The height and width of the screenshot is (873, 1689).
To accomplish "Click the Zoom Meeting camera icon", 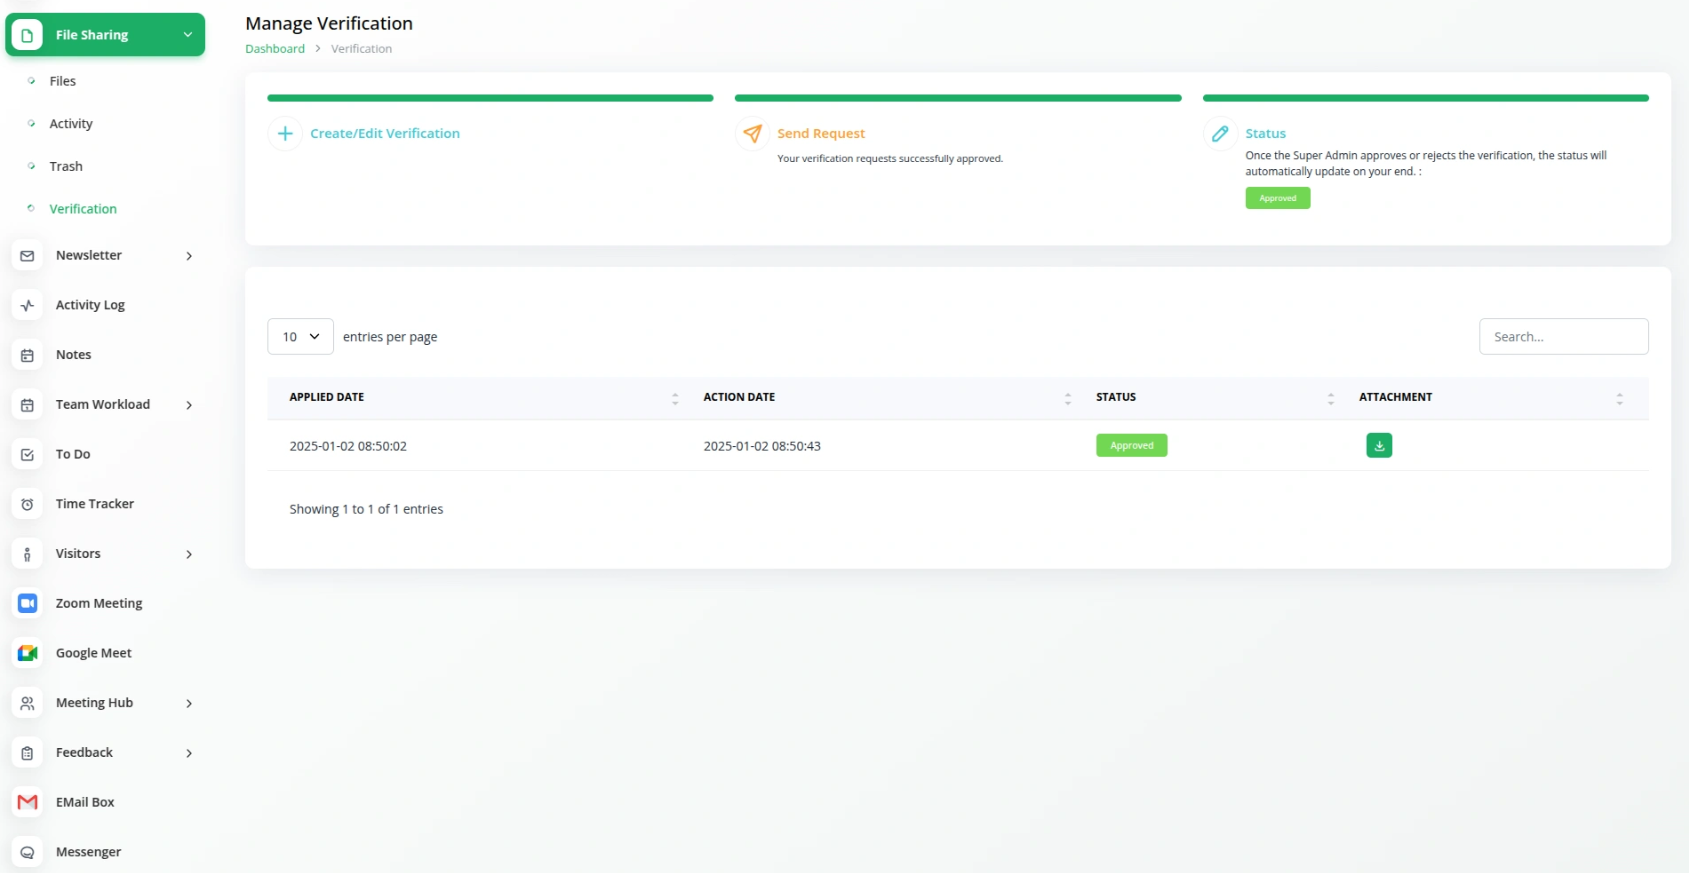I will (x=27, y=603).
